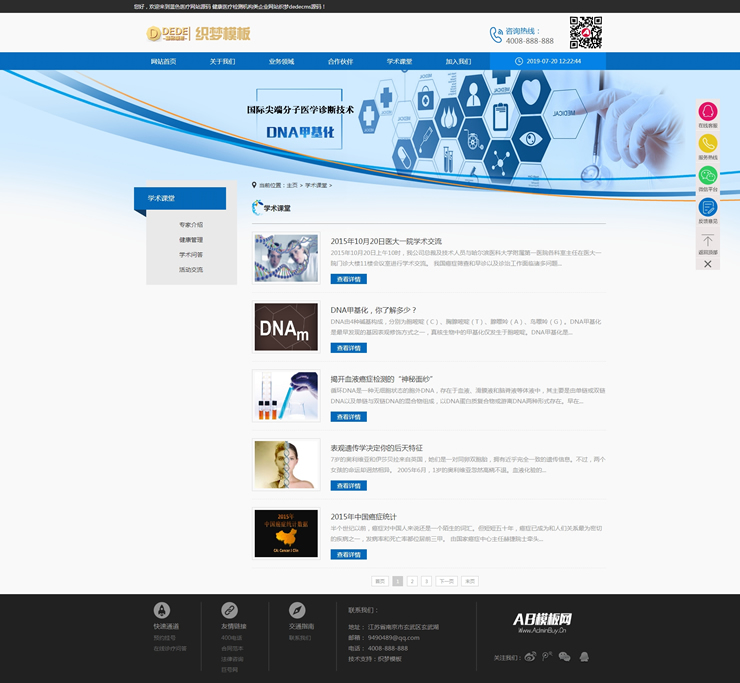740x683 pixels.
Task: Open 网站首页 in the navigation bar
Action: [x=163, y=61]
